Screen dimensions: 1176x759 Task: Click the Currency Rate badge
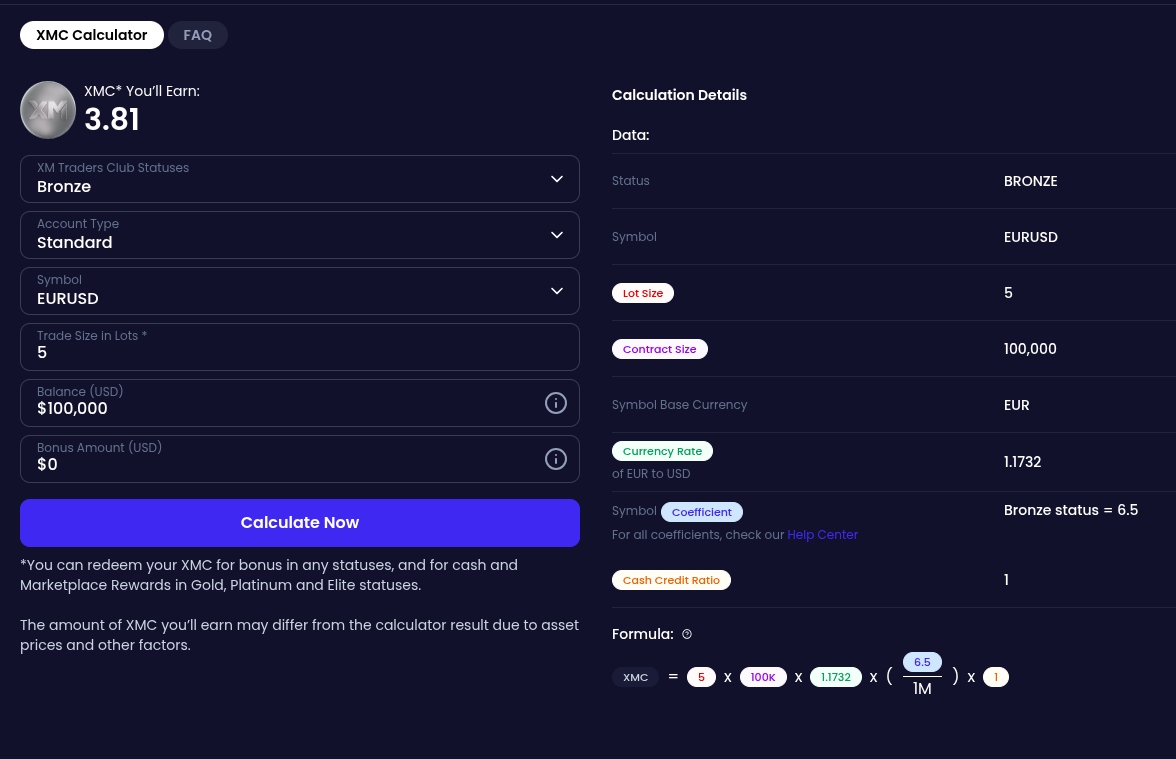point(662,452)
